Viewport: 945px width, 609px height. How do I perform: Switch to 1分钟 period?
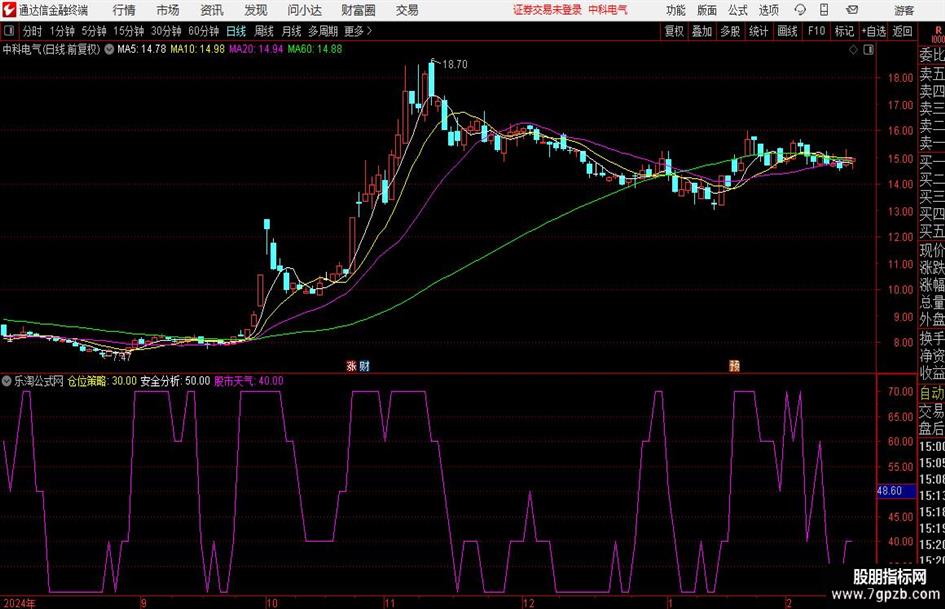[x=62, y=31]
